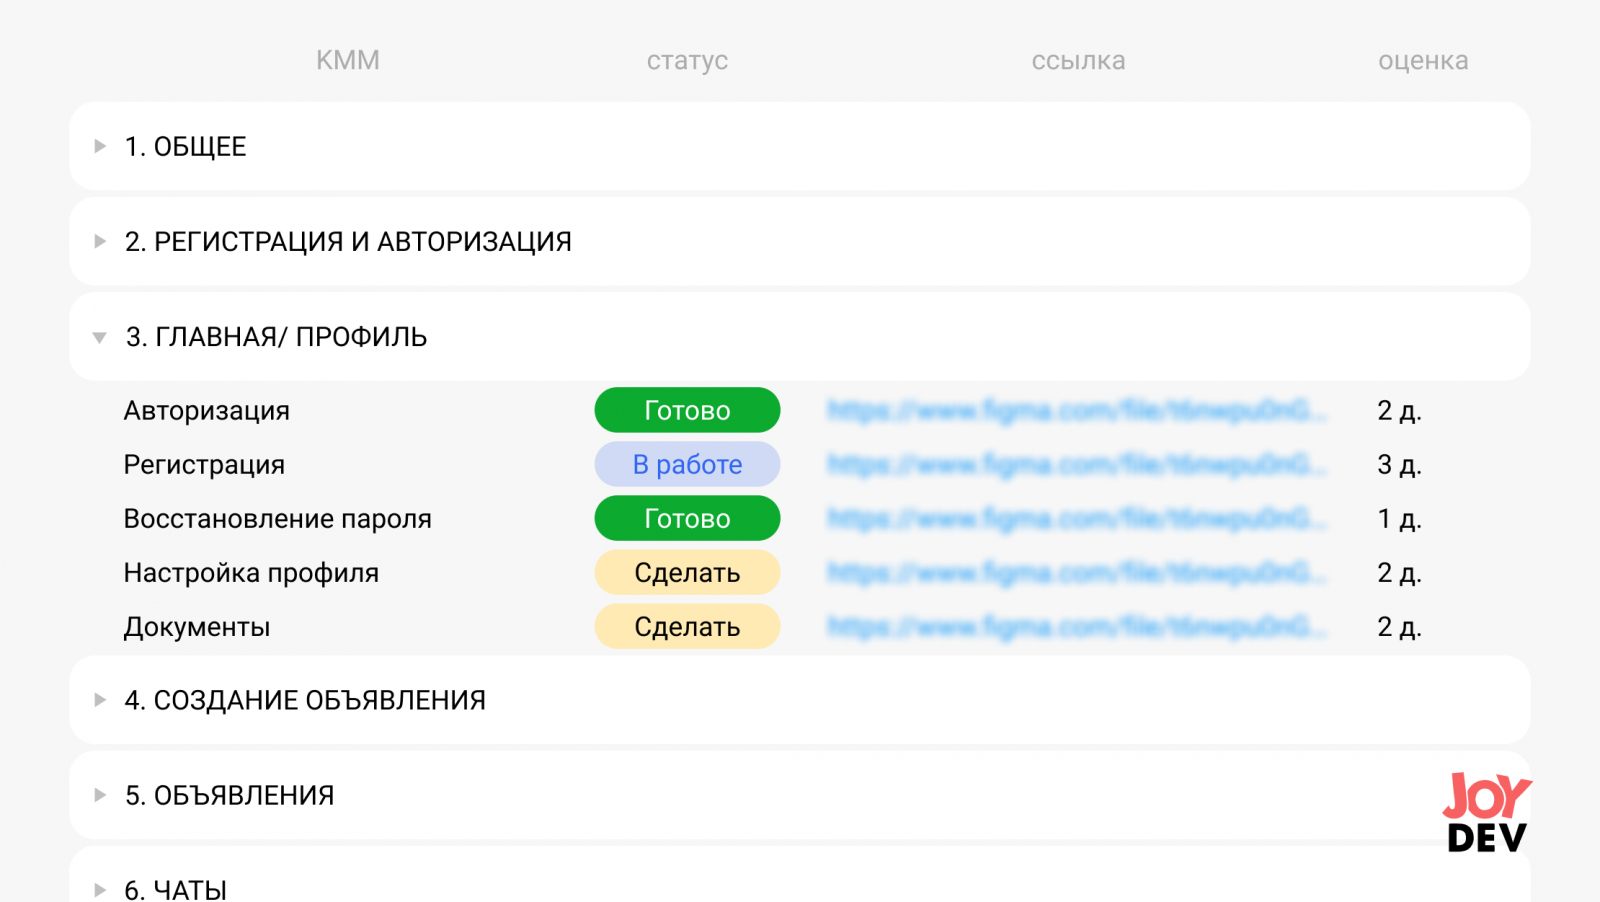
Task: Select the Настройка профиля task row
Action: click(x=800, y=572)
